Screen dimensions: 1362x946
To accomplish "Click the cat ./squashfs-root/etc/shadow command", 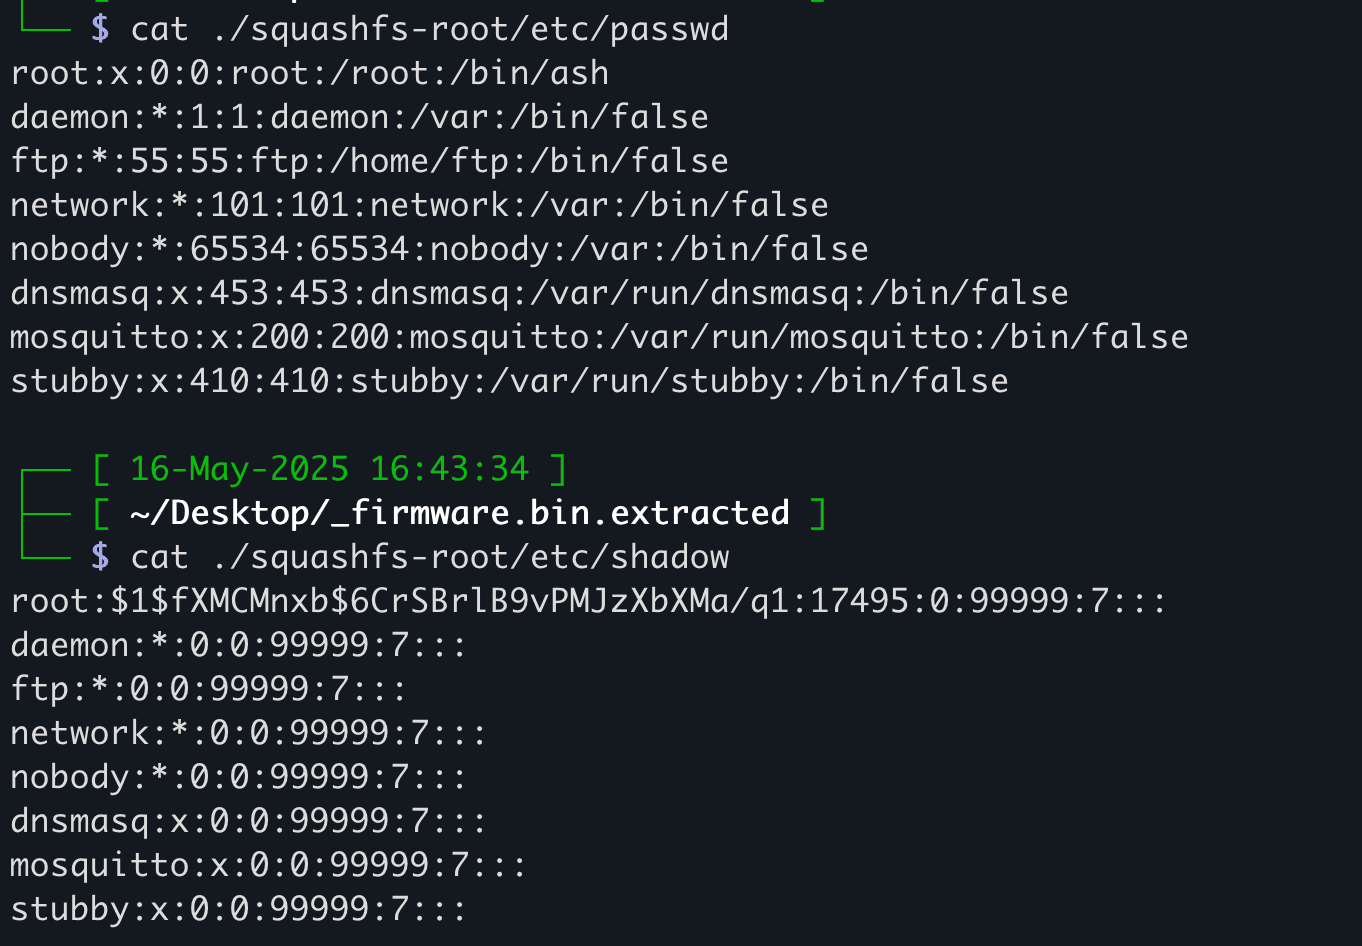I will 429,556.
